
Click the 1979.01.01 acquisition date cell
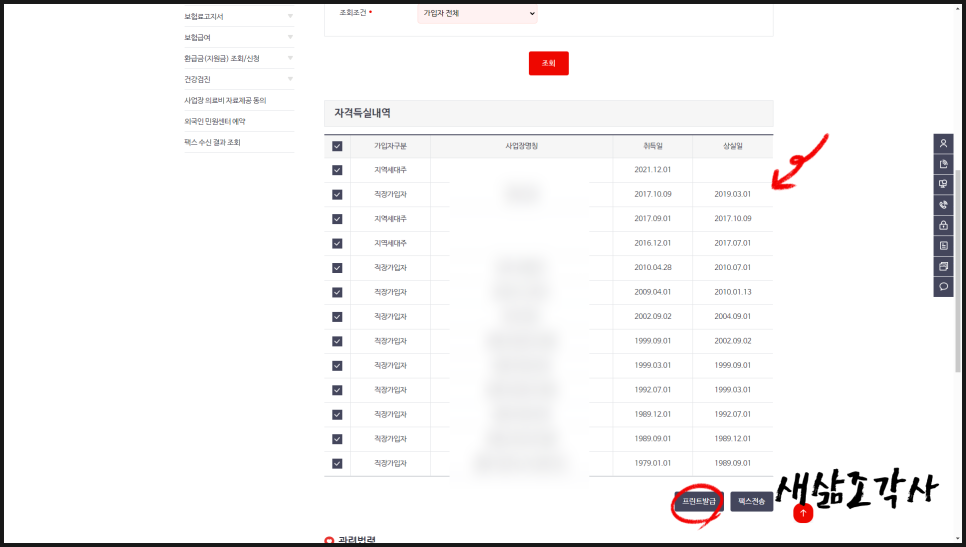pos(652,463)
